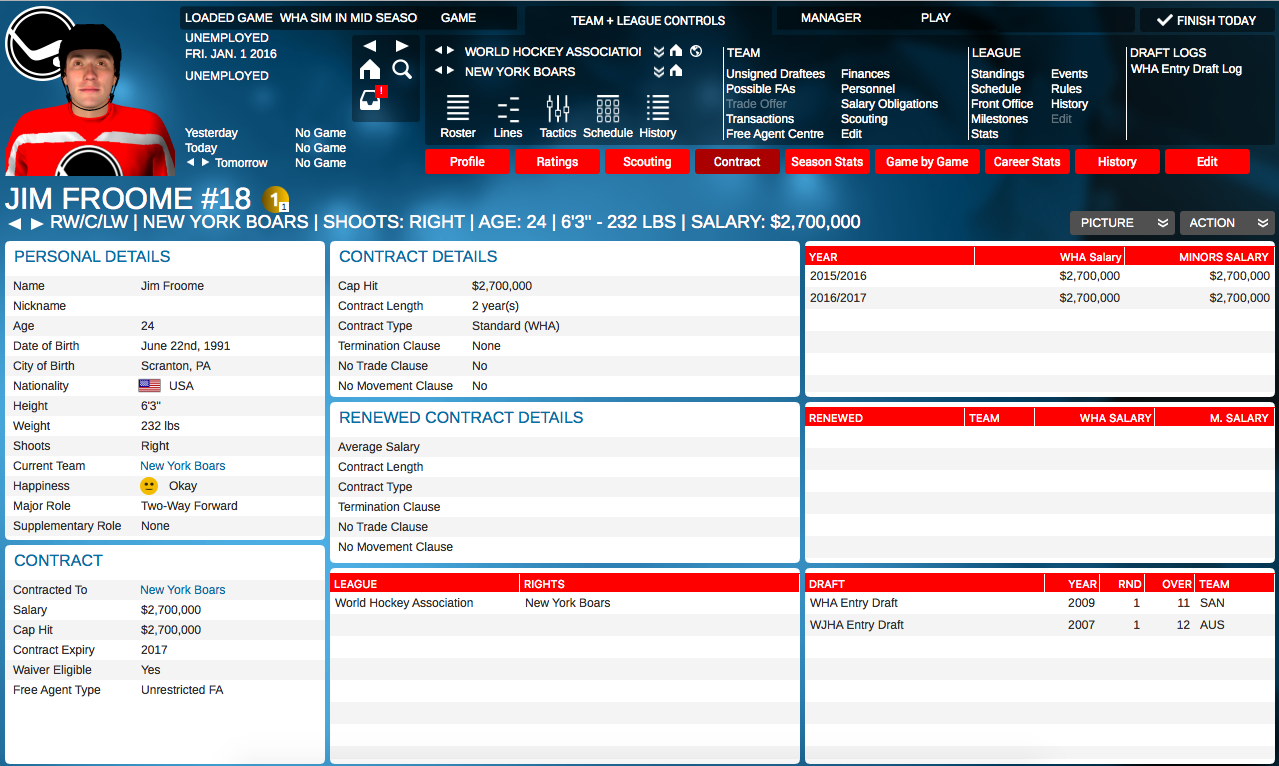1279x766 pixels.
Task: Expand the New York Boars team dropdown
Action: (x=659, y=71)
